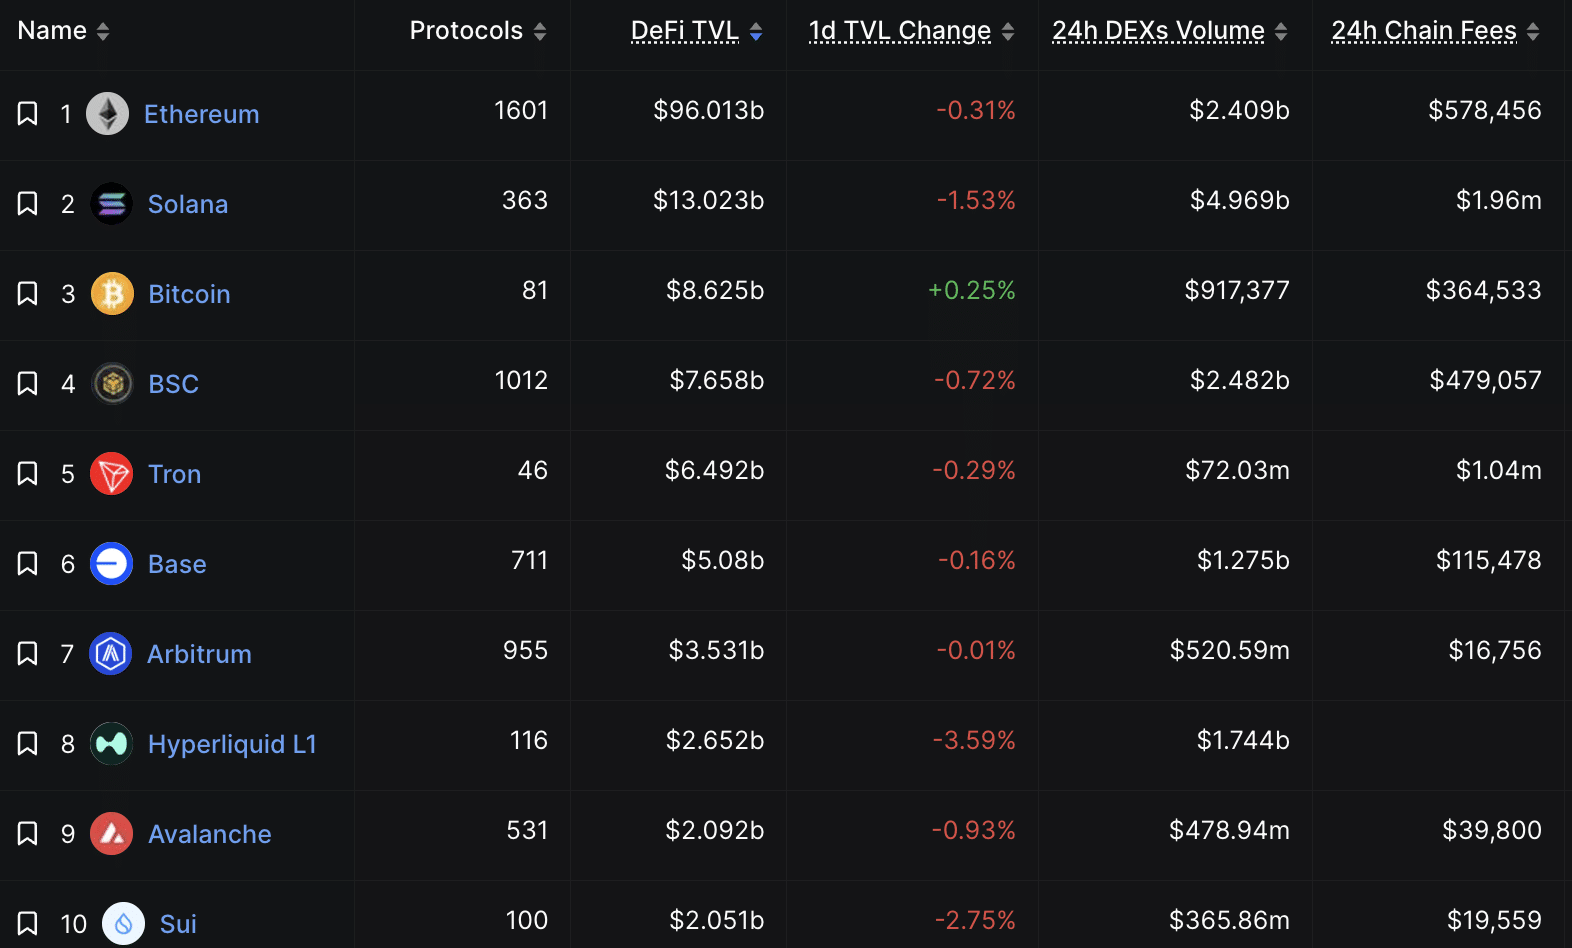
Task: Click the Tron logo icon
Action: [111, 474]
